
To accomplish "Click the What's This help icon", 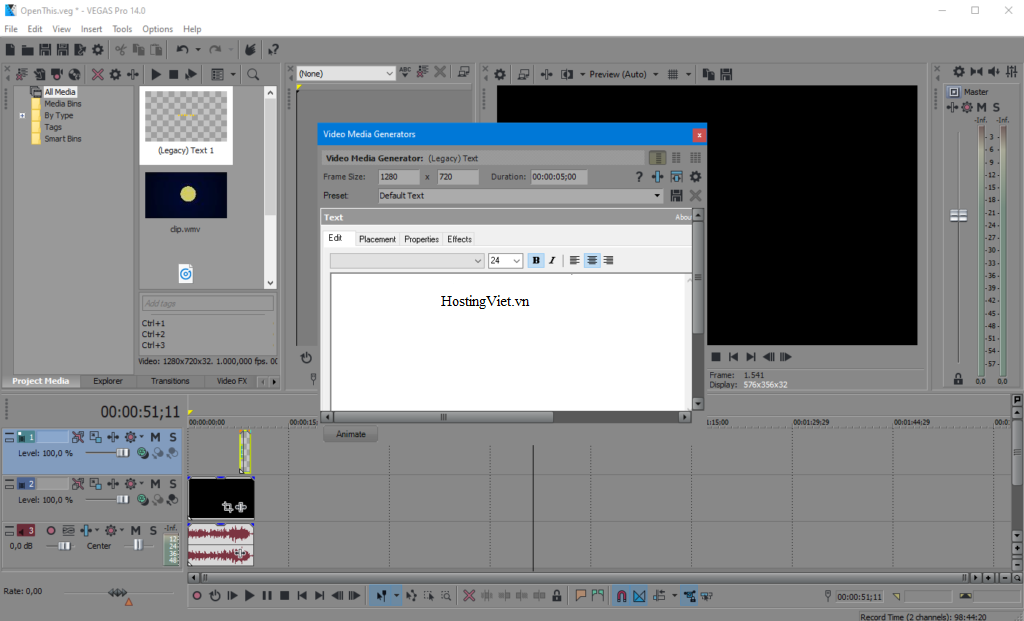I will point(273,50).
